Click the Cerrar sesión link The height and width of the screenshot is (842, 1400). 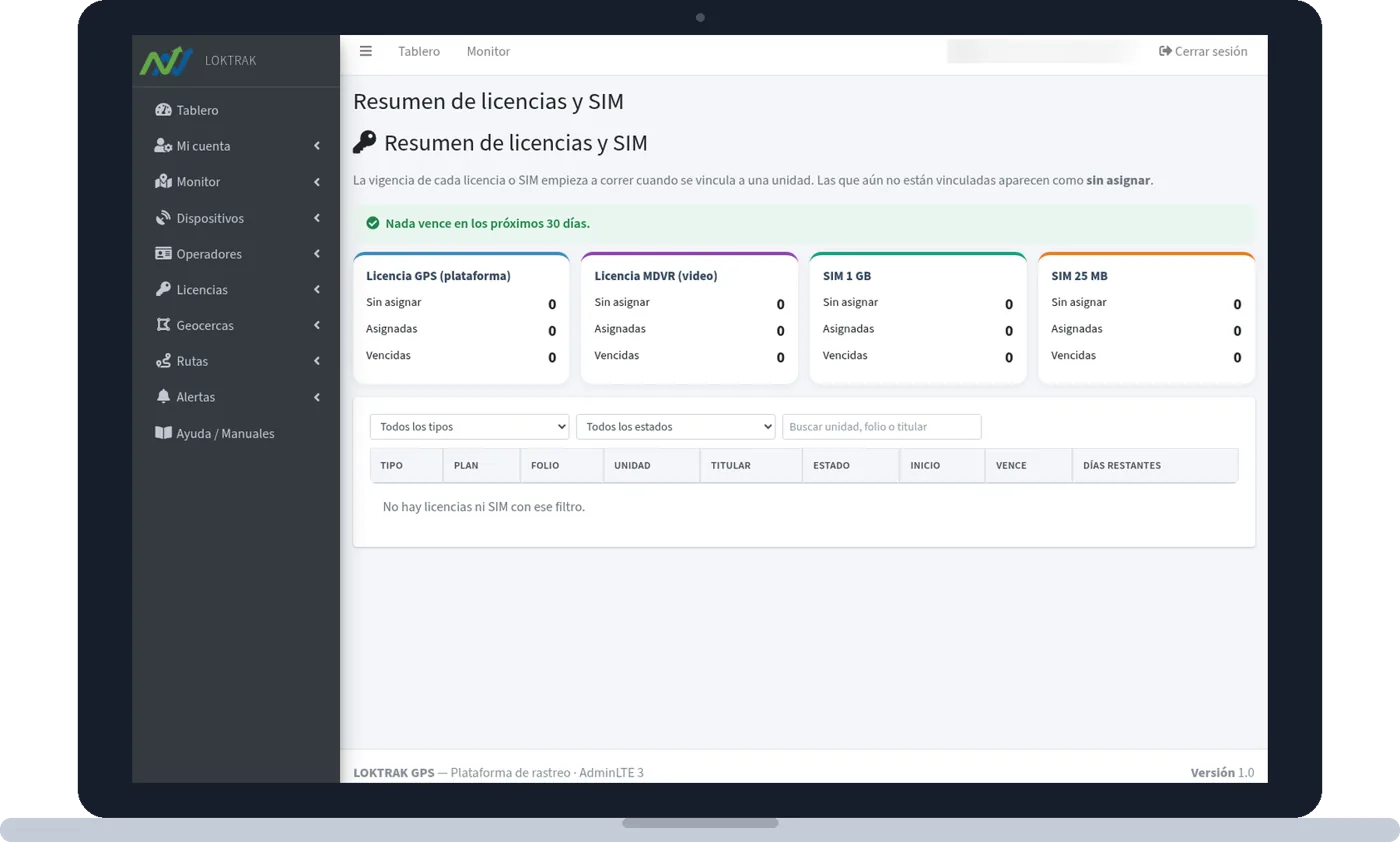(1203, 51)
